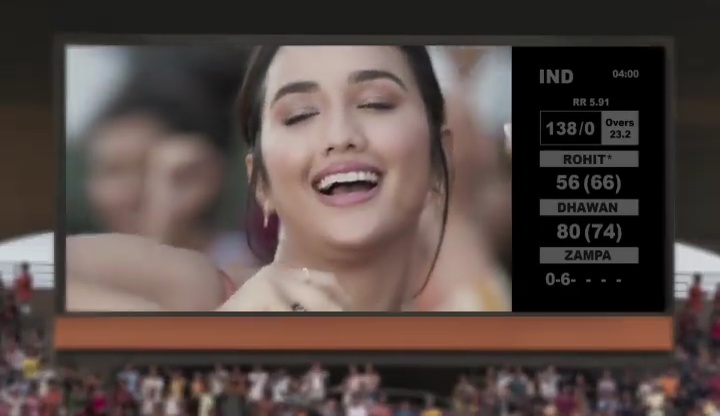Click the 0-6 ball-by-ball record
The width and height of the screenshot is (720, 416).
pyautogui.click(x=560, y=280)
